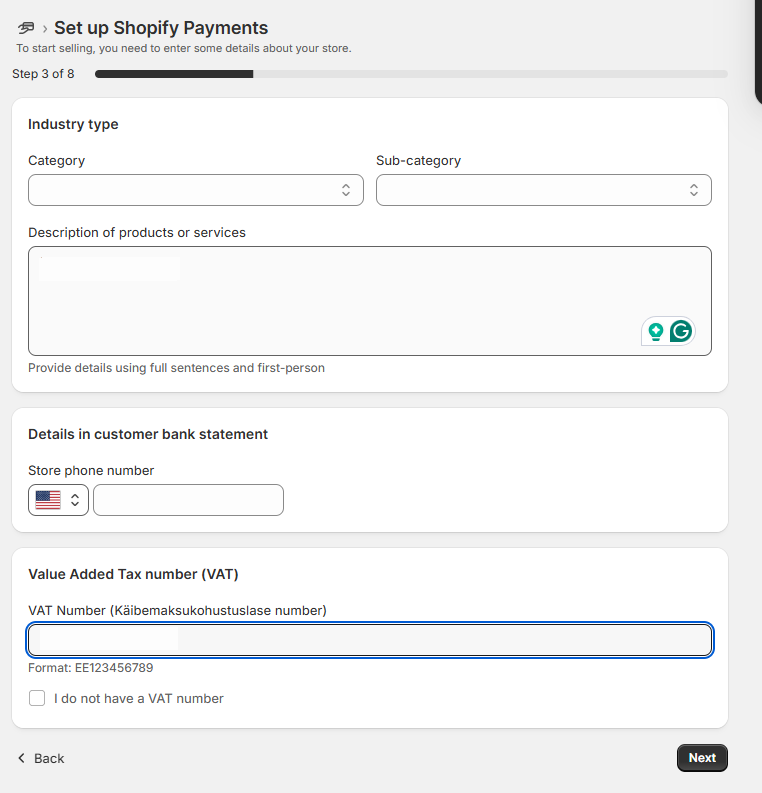Open the Category dropdown
The width and height of the screenshot is (762, 793).
[x=196, y=190]
